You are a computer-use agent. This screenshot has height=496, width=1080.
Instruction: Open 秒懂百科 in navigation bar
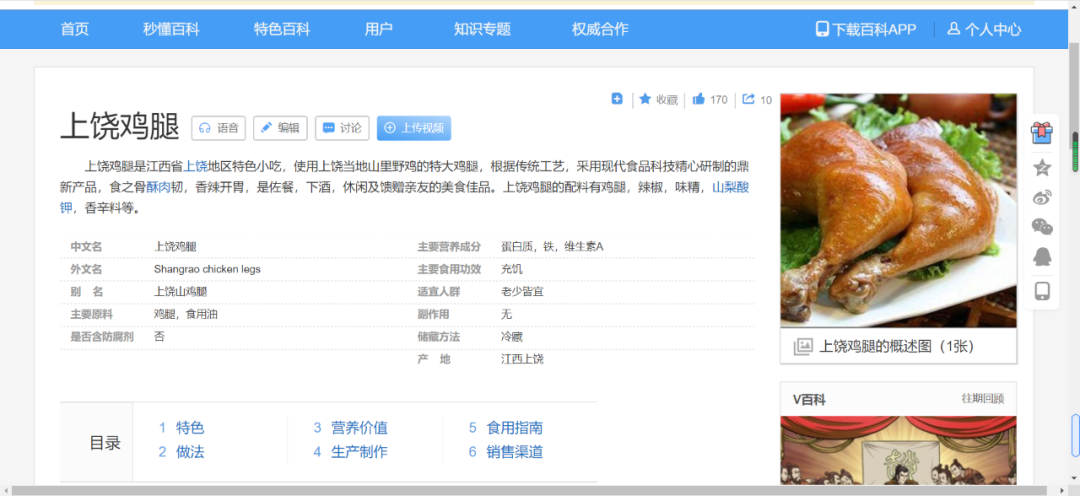[x=171, y=29]
